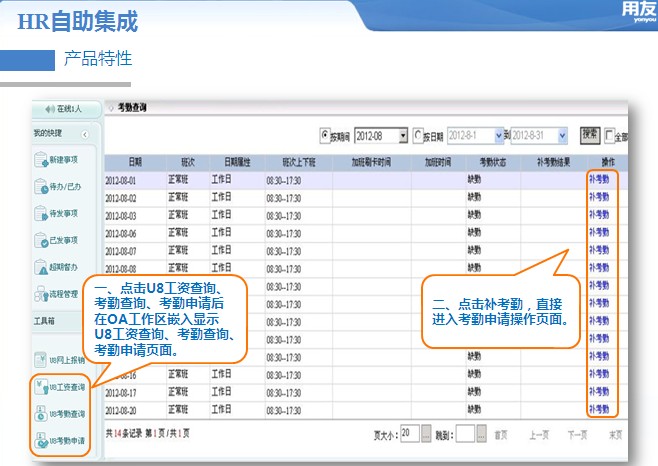Screen dimensions: 658x466
Task: Click 补考勤 link for 2012-08-20
Action: (599, 409)
